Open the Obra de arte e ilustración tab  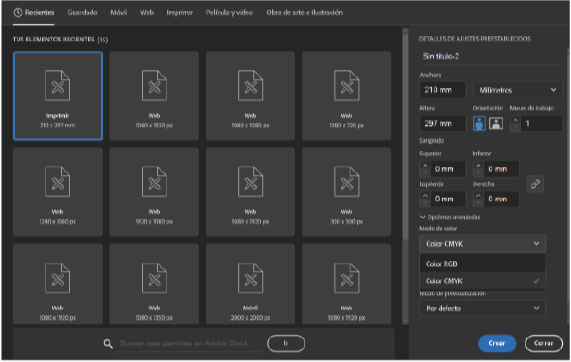(x=304, y=13)
